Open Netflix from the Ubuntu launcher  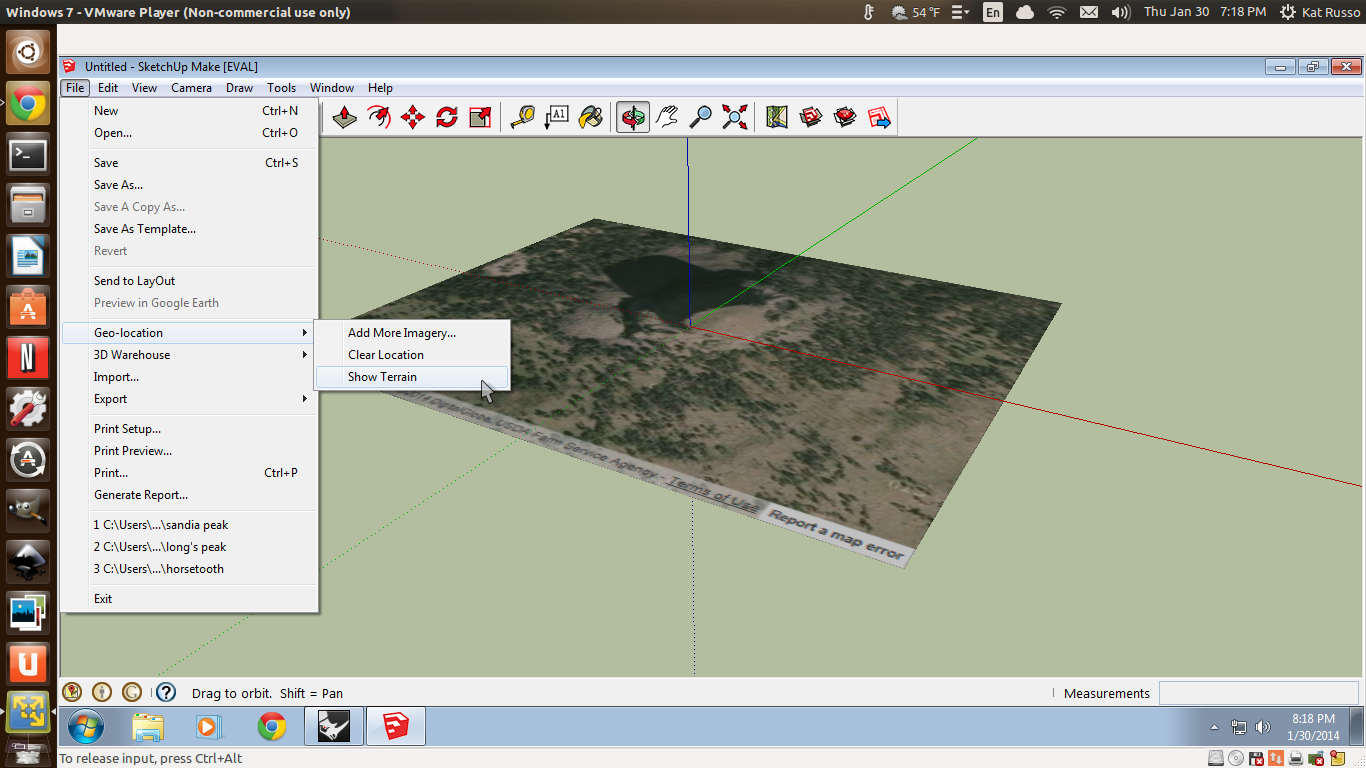(x=28, y=356)
